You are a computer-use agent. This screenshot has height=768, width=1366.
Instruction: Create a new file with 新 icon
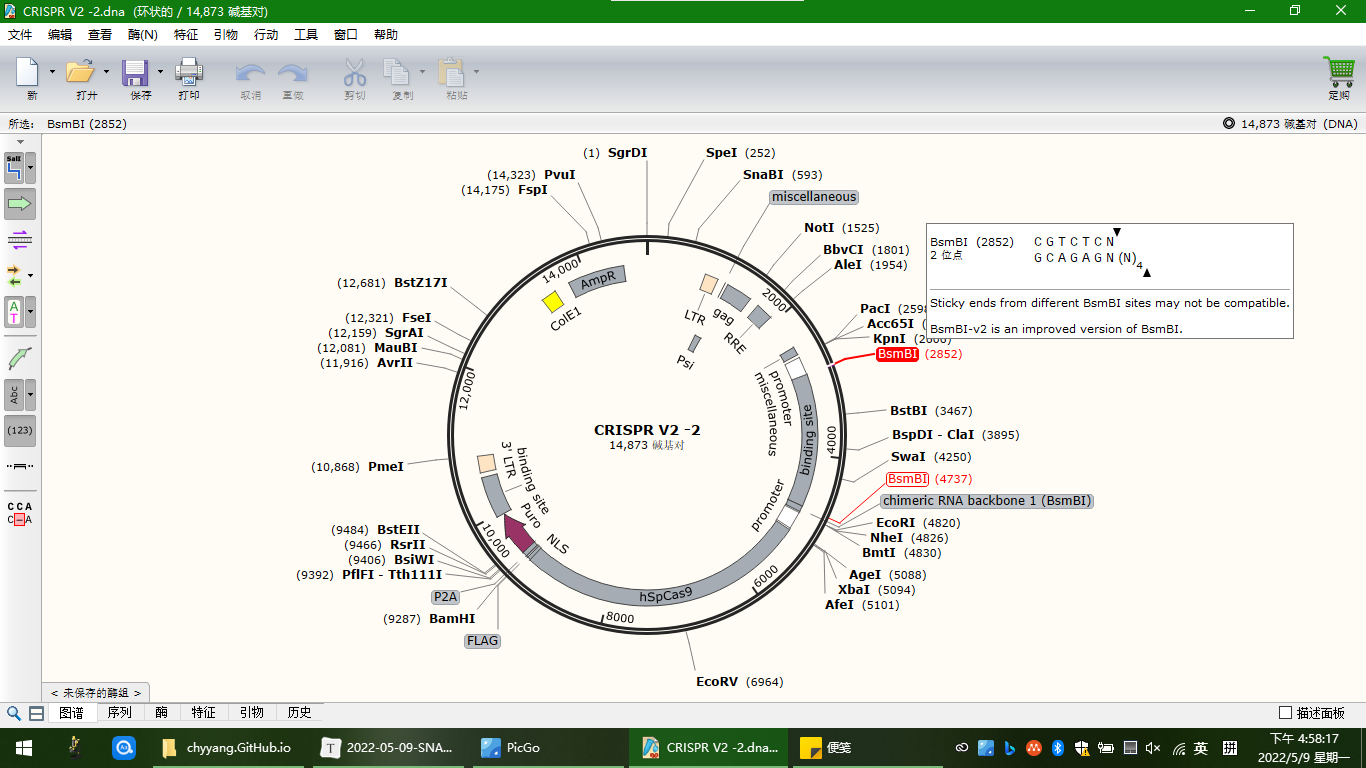coord(28,72)
